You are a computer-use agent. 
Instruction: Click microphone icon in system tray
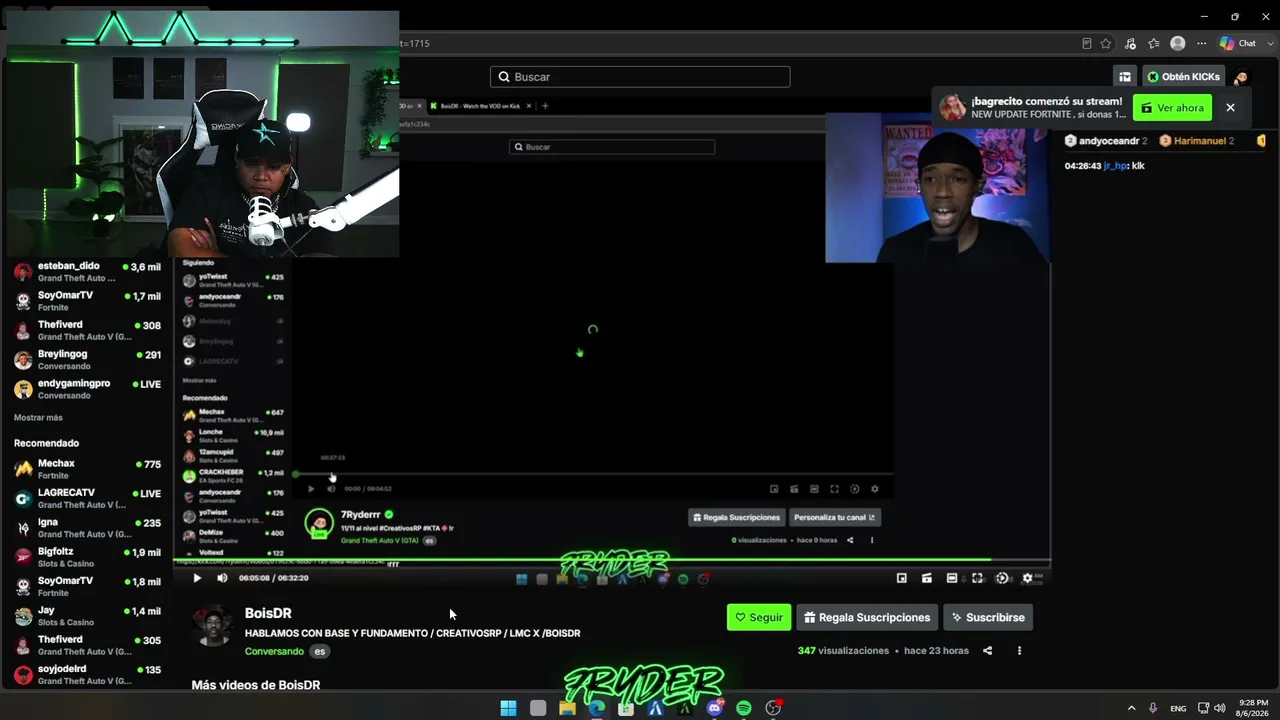[1153, 708]
